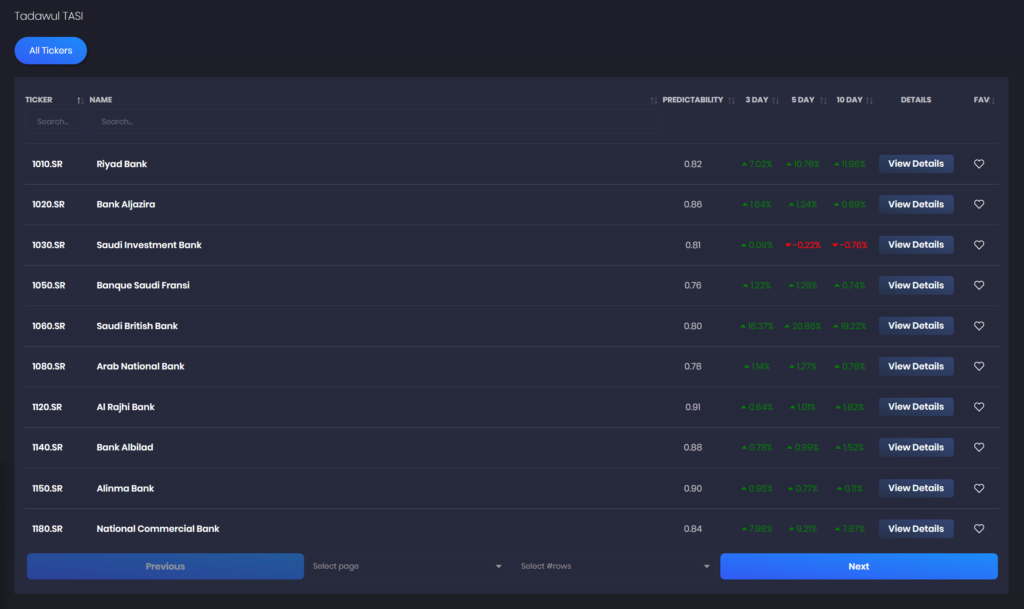Favorite Saudi British Bank heart icon
This screenshot has height=609, width=1024.
click(x=978, y=326)
